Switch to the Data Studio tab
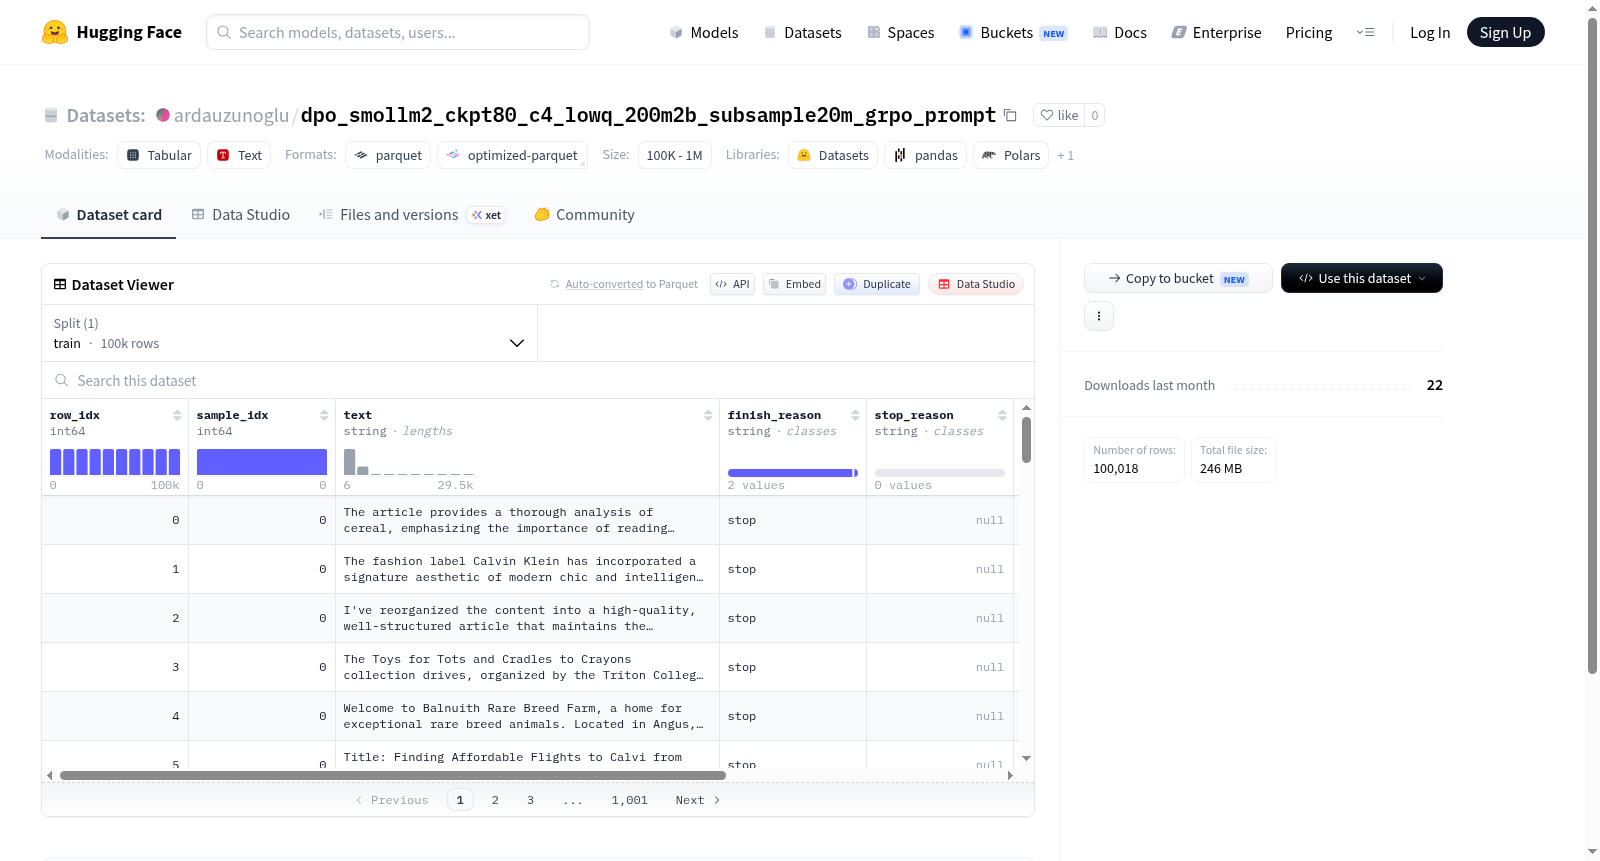The width and height of the screenshot is (1600, 861). [x=241, y=215]
